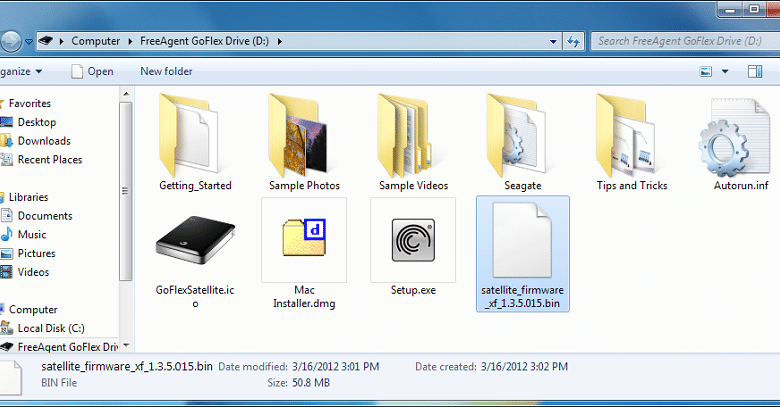
Task: Maximize the Explorer window
Action: coord(754,9)
